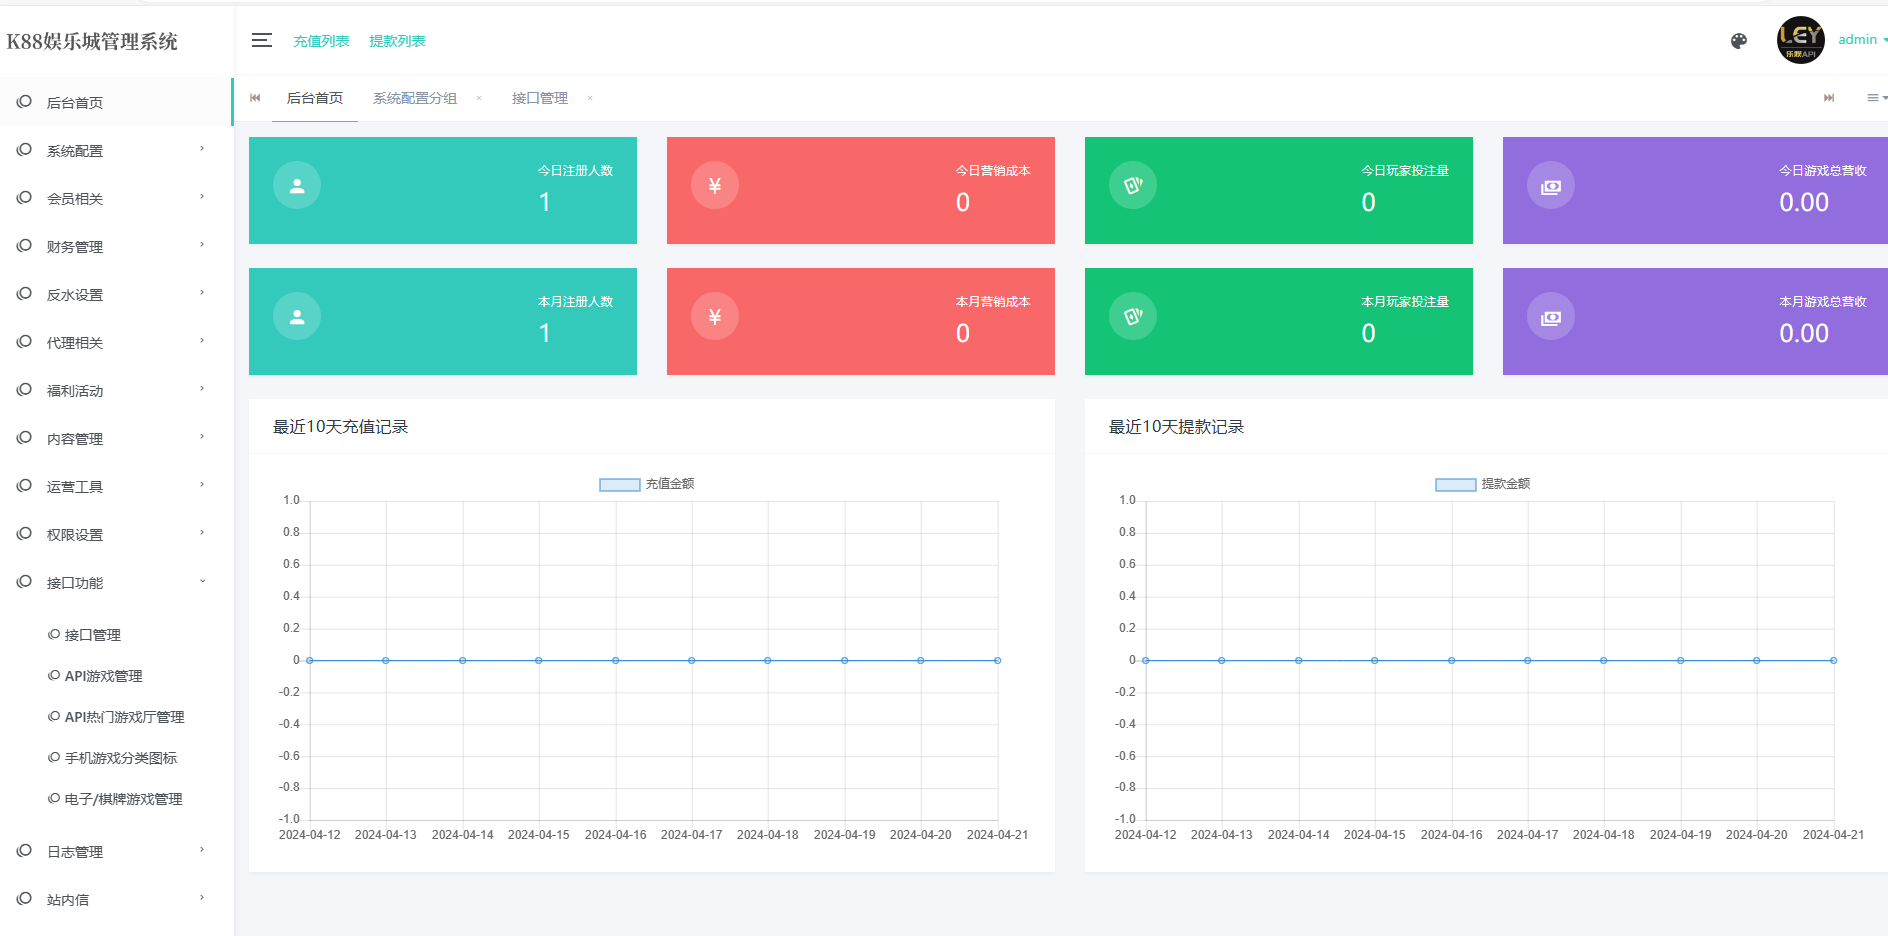
Task: Click the LEY admin avatar image
Action: point(1800,40)
